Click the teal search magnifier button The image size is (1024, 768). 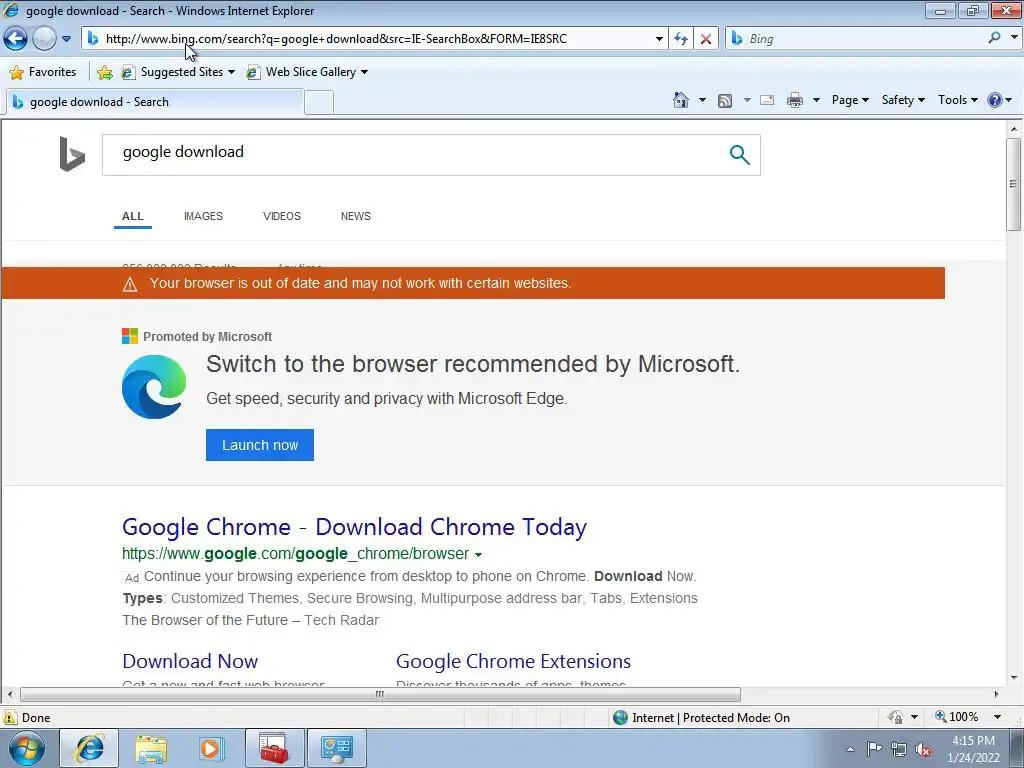tap(739, 155)
